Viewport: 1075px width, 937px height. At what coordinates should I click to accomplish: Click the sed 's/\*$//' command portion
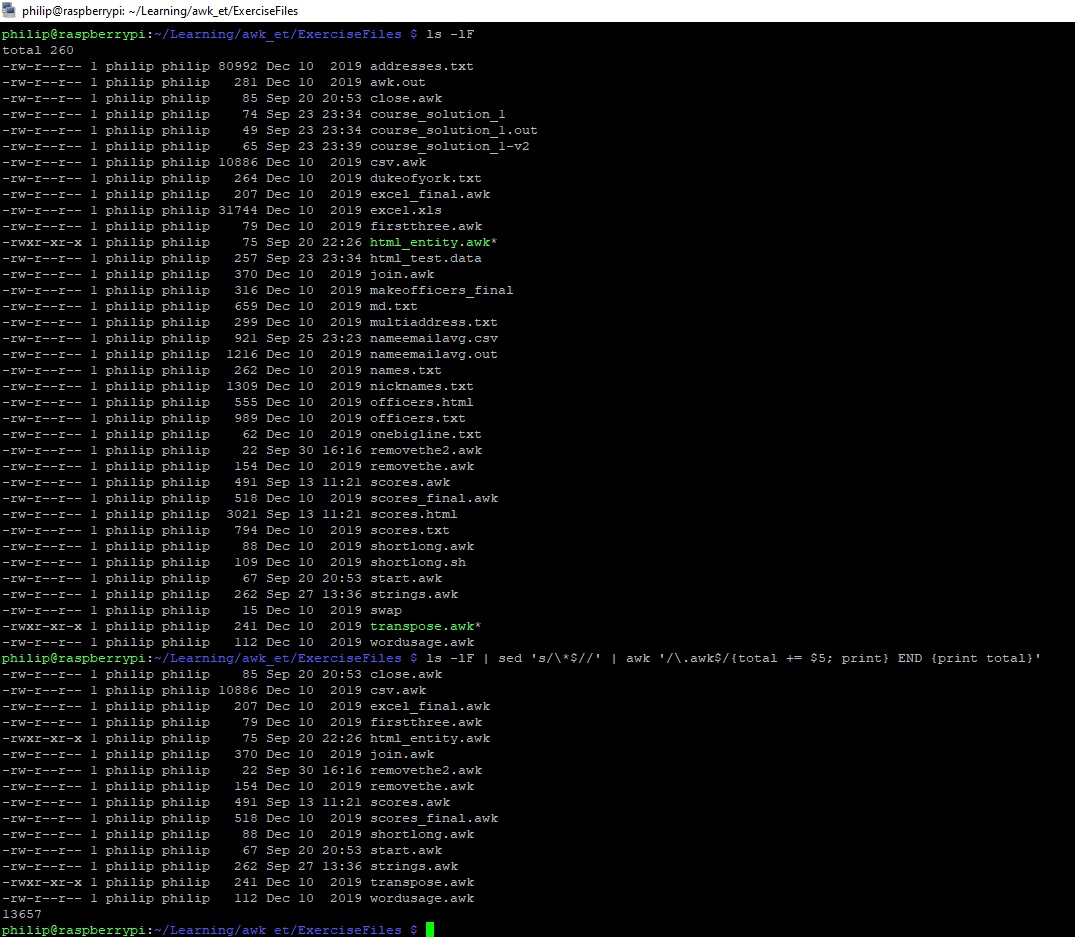click(x=550, y=658)
